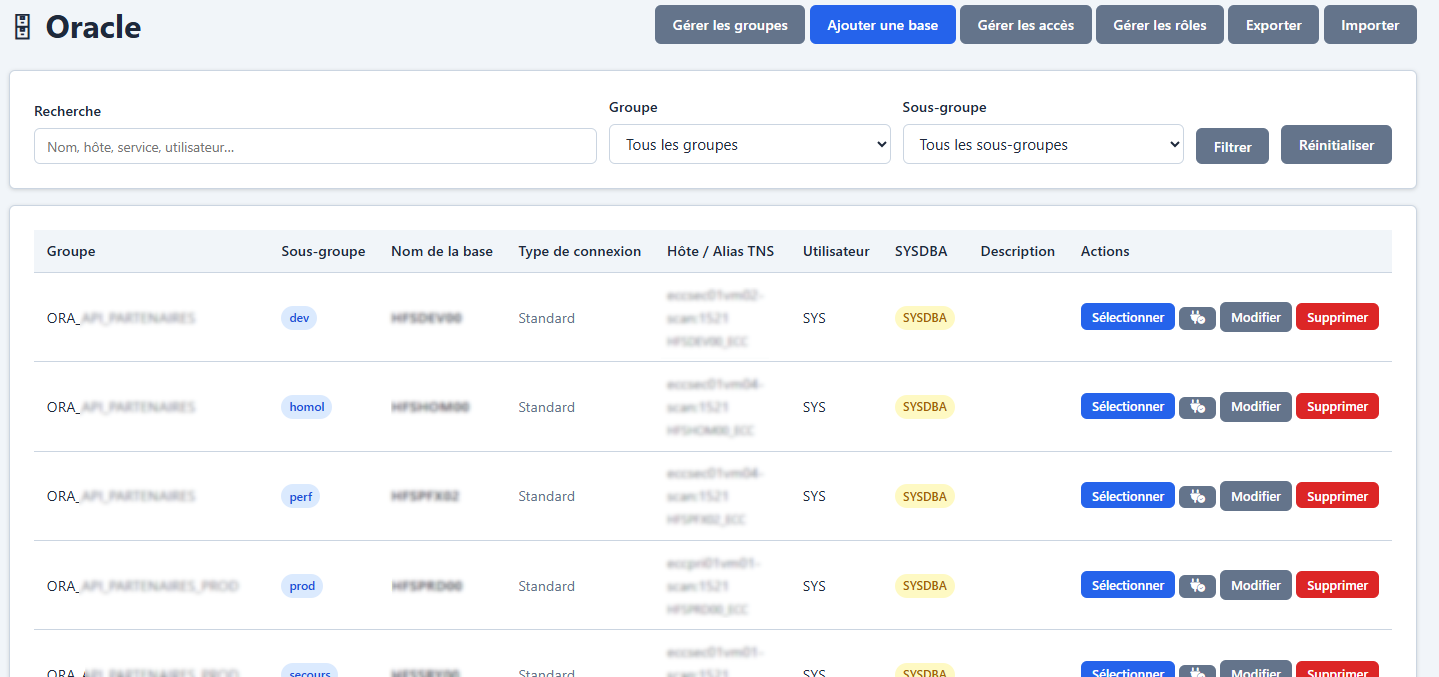The image size is (1439, 677).
Task: Click SYS user in the prod row
Action: tap(814, 585)
